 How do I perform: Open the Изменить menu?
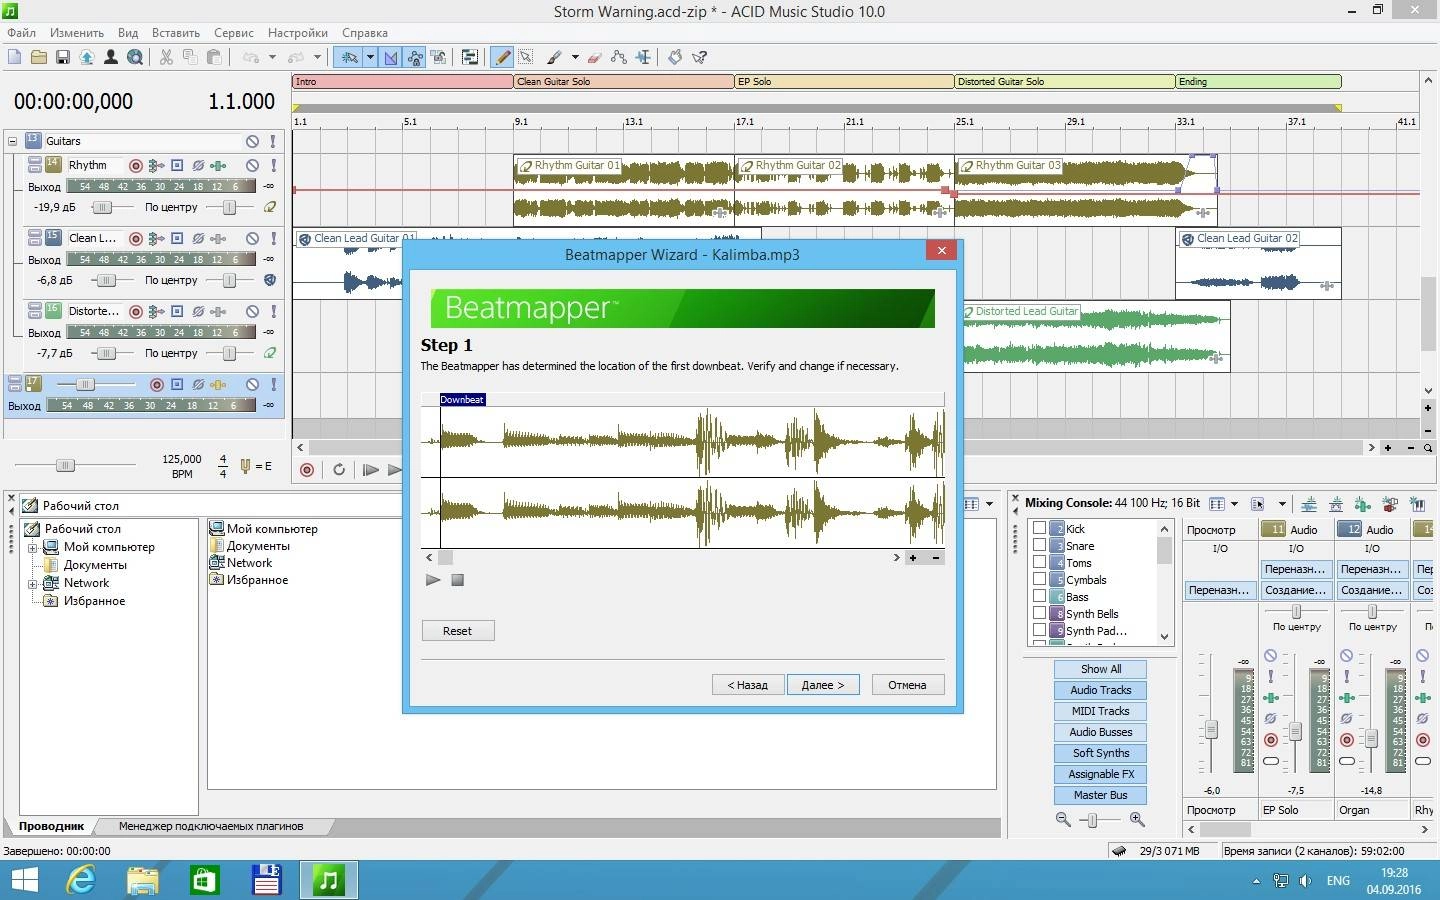(x=77, y=33)
